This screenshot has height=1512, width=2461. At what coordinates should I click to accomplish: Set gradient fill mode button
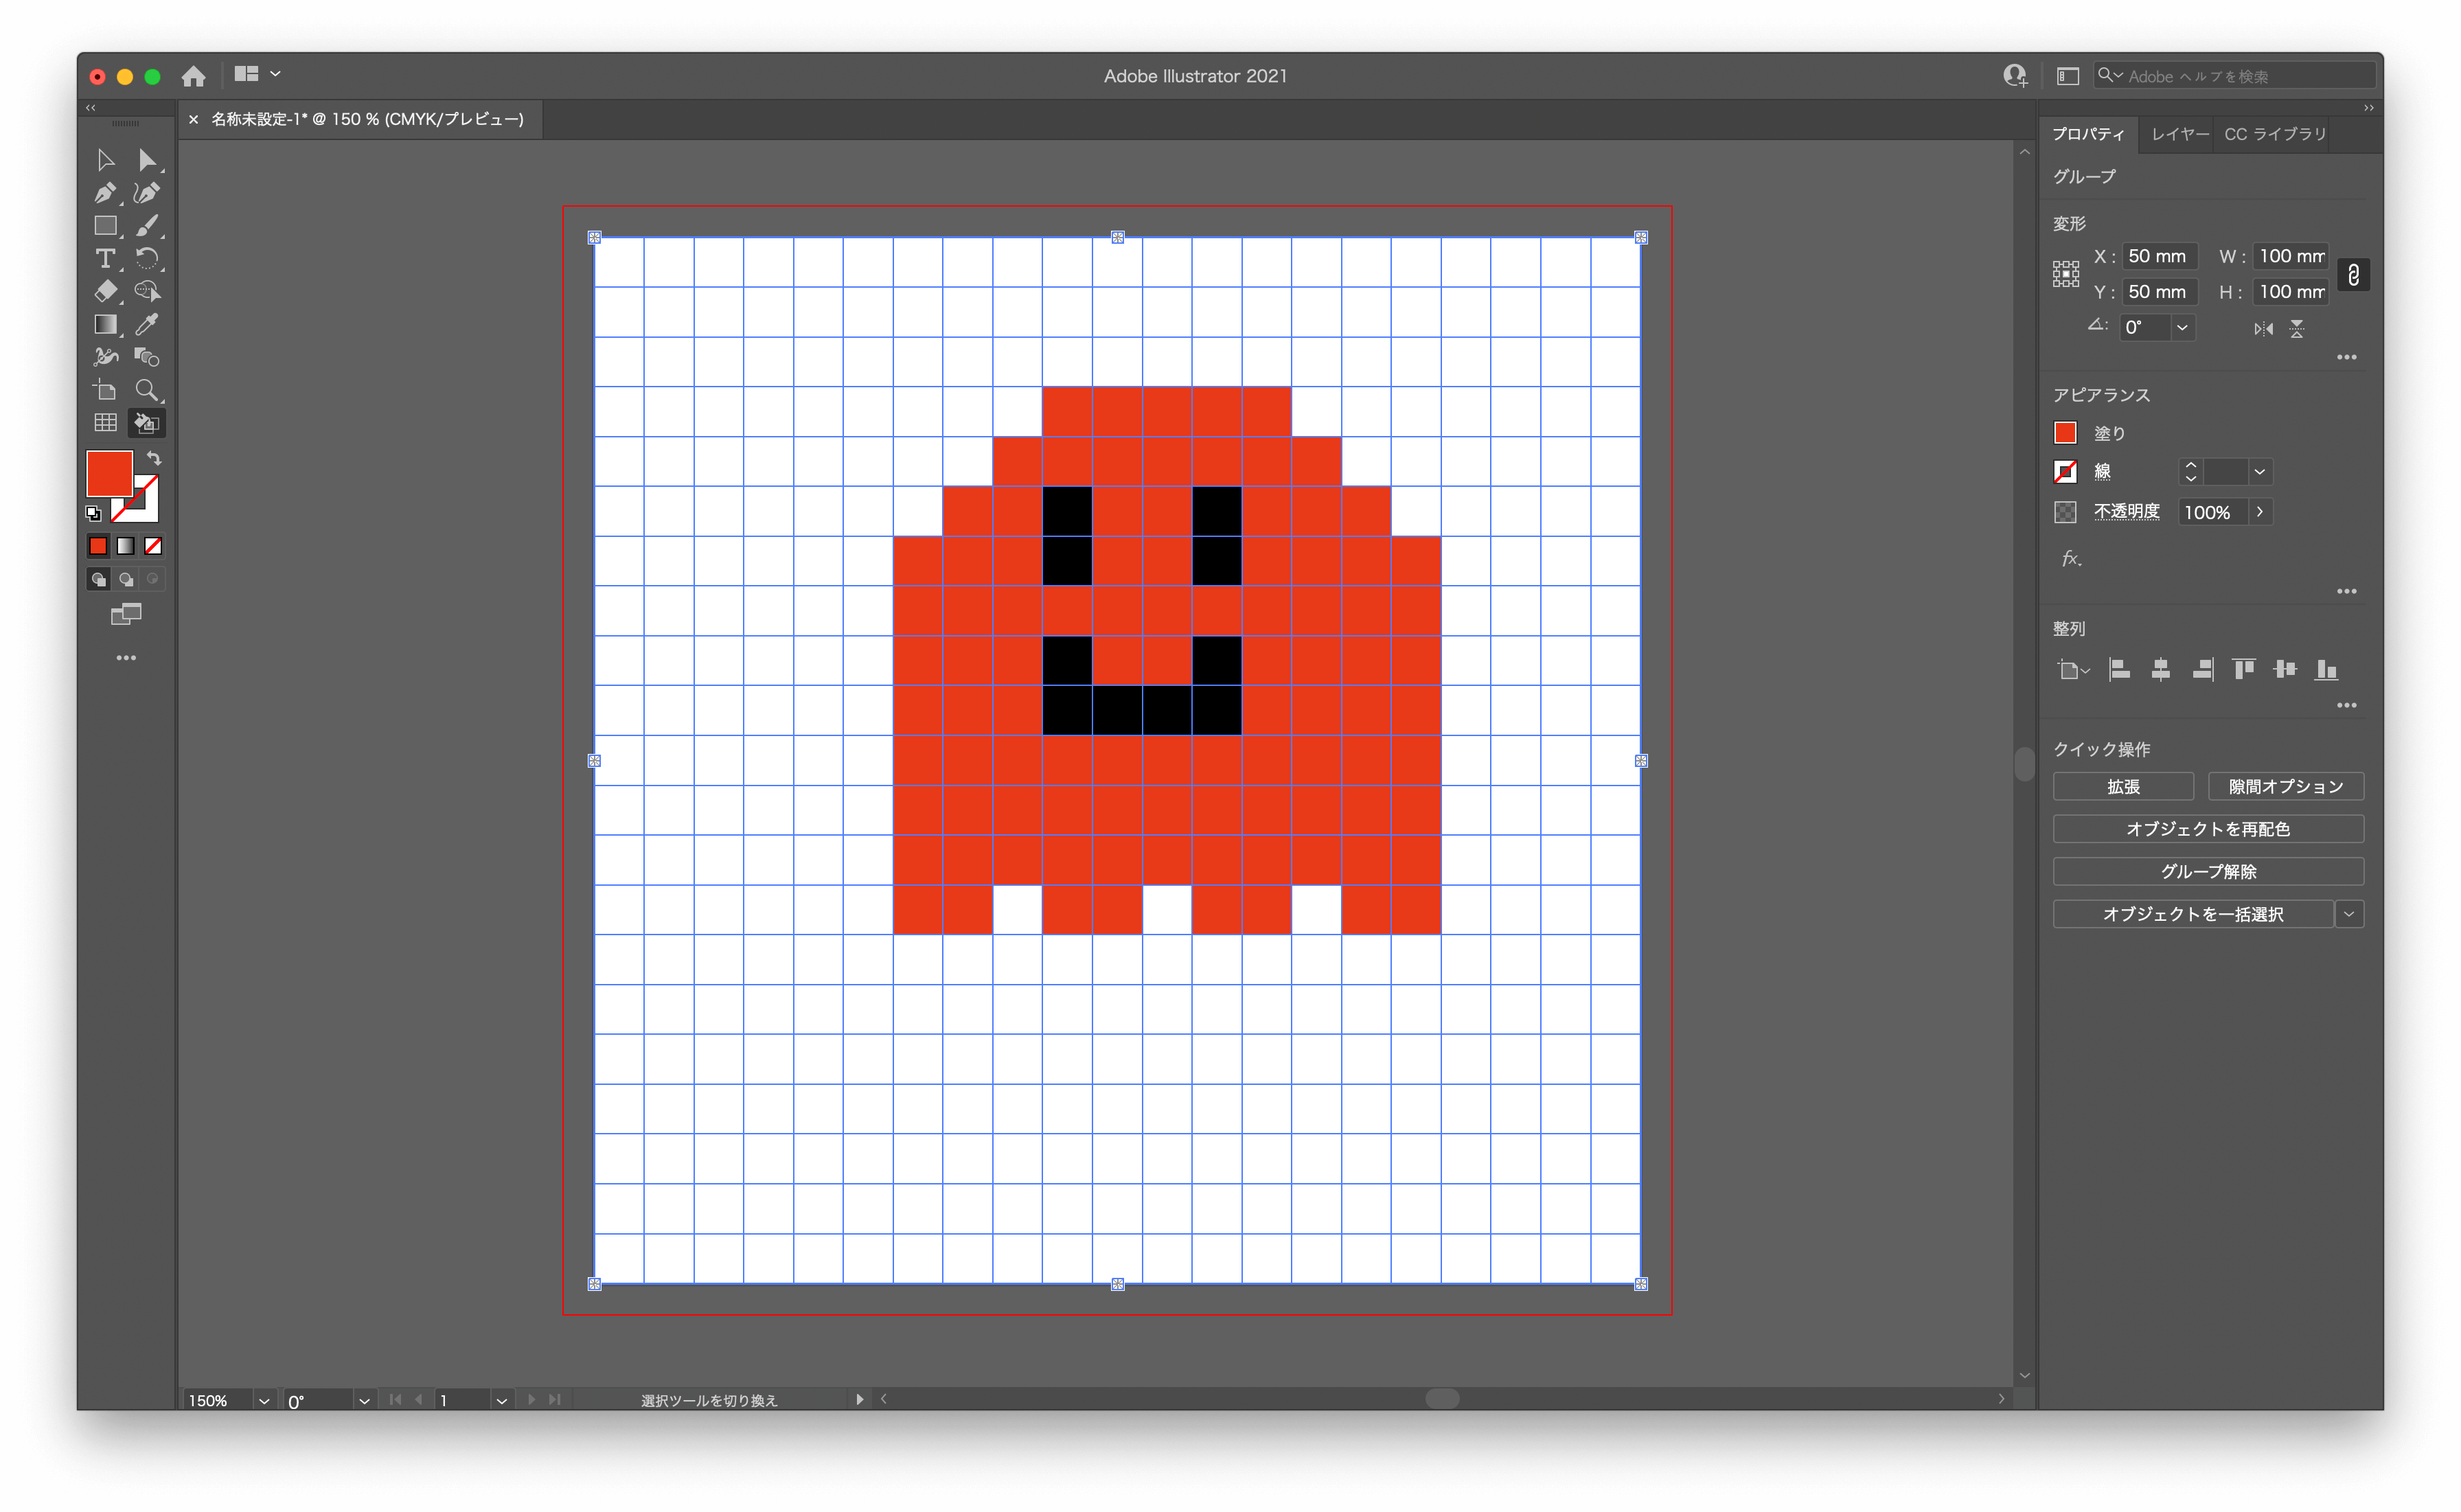125,546
